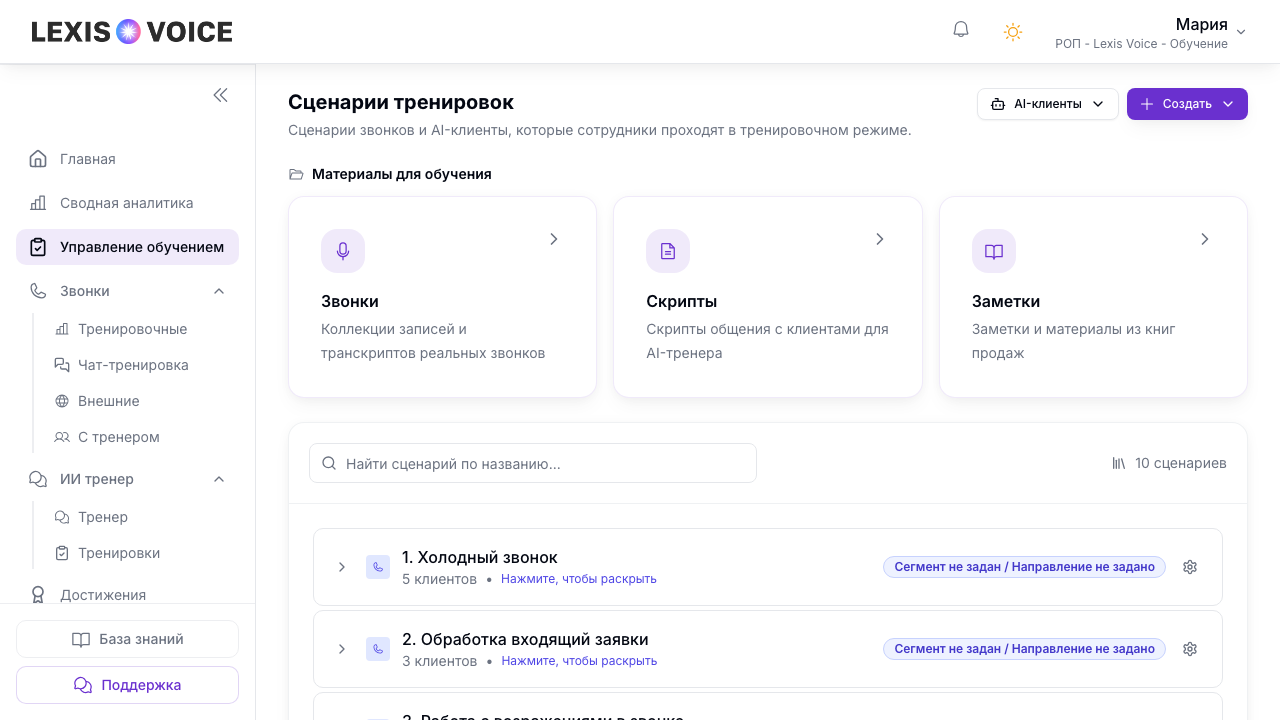1280x720 pixels.
Task: Focus the Найти сценарий search field
Action: [533, 463]
